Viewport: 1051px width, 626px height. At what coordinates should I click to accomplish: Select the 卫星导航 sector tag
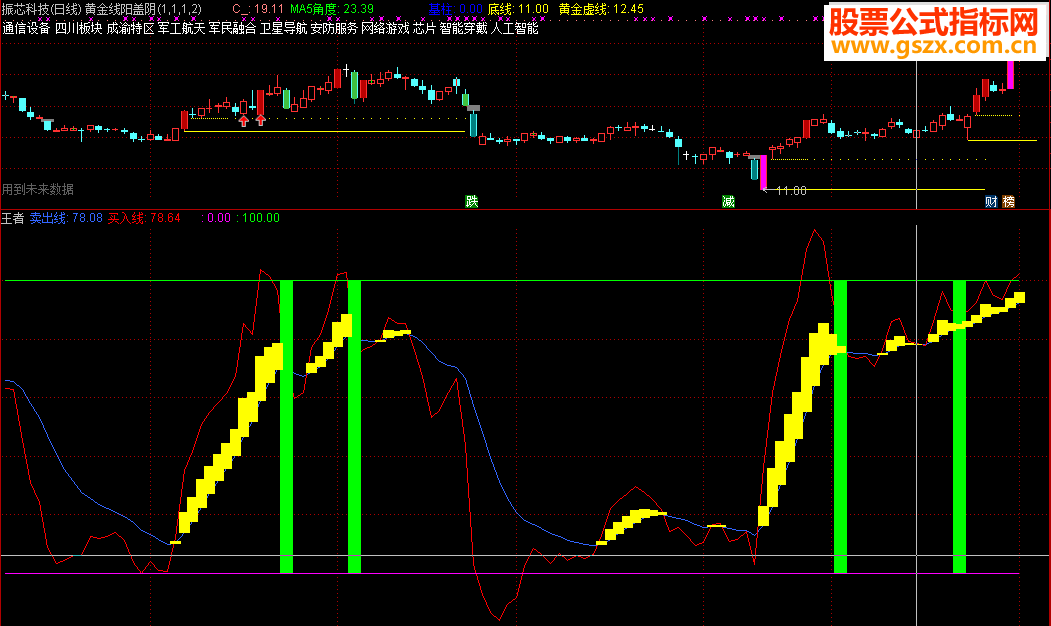(x=284, y=28)
